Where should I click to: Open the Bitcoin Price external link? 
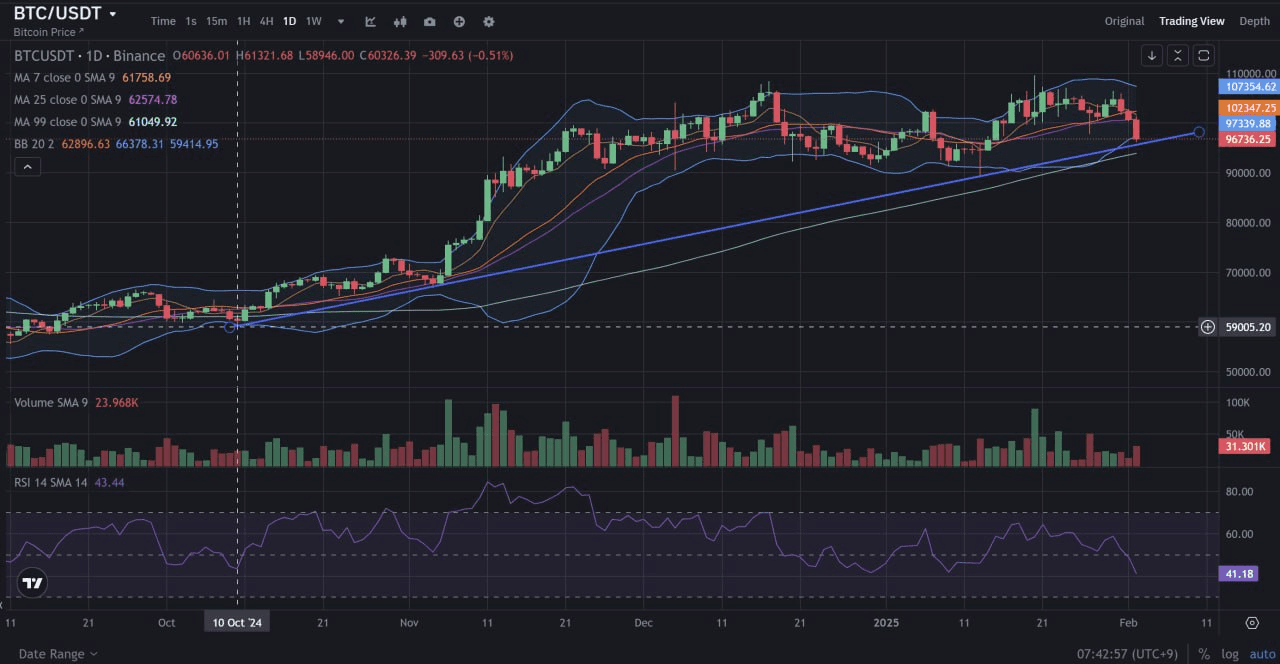(49, 32)
